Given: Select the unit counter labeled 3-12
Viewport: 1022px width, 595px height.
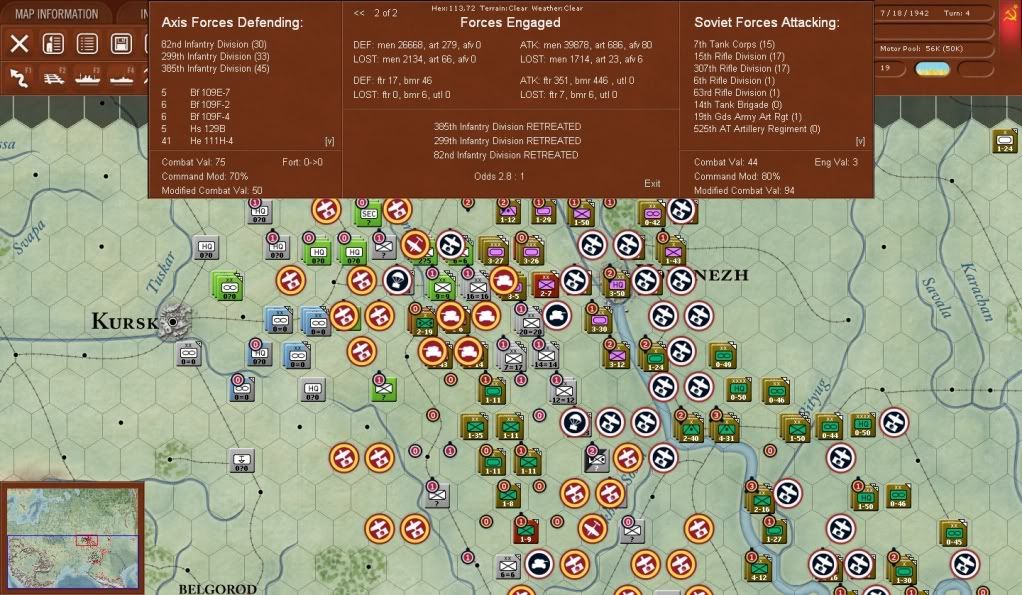Looking at the screenshot, I should (617, 356).
